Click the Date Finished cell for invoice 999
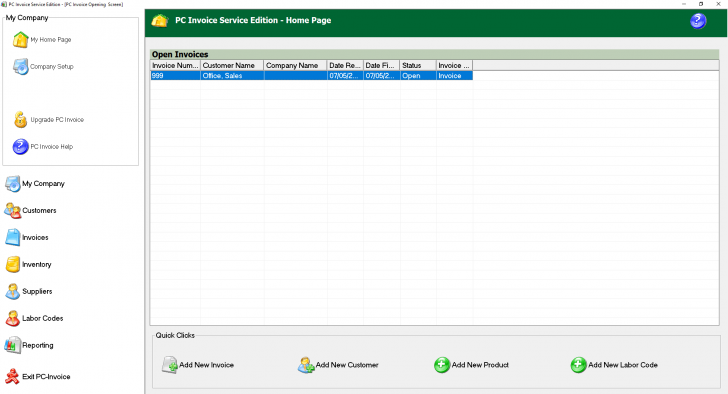 pos(381,76)
